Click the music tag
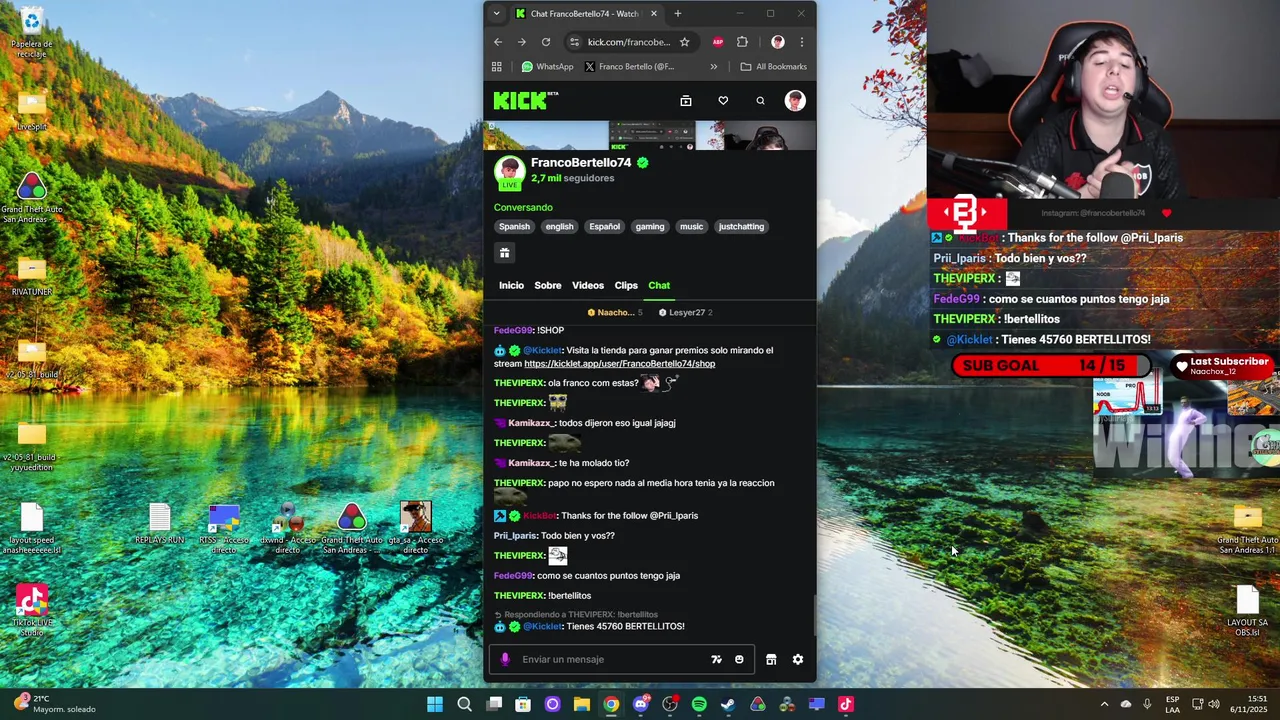The width and height of the screenshot is (1280, 720). coord(692,226)
